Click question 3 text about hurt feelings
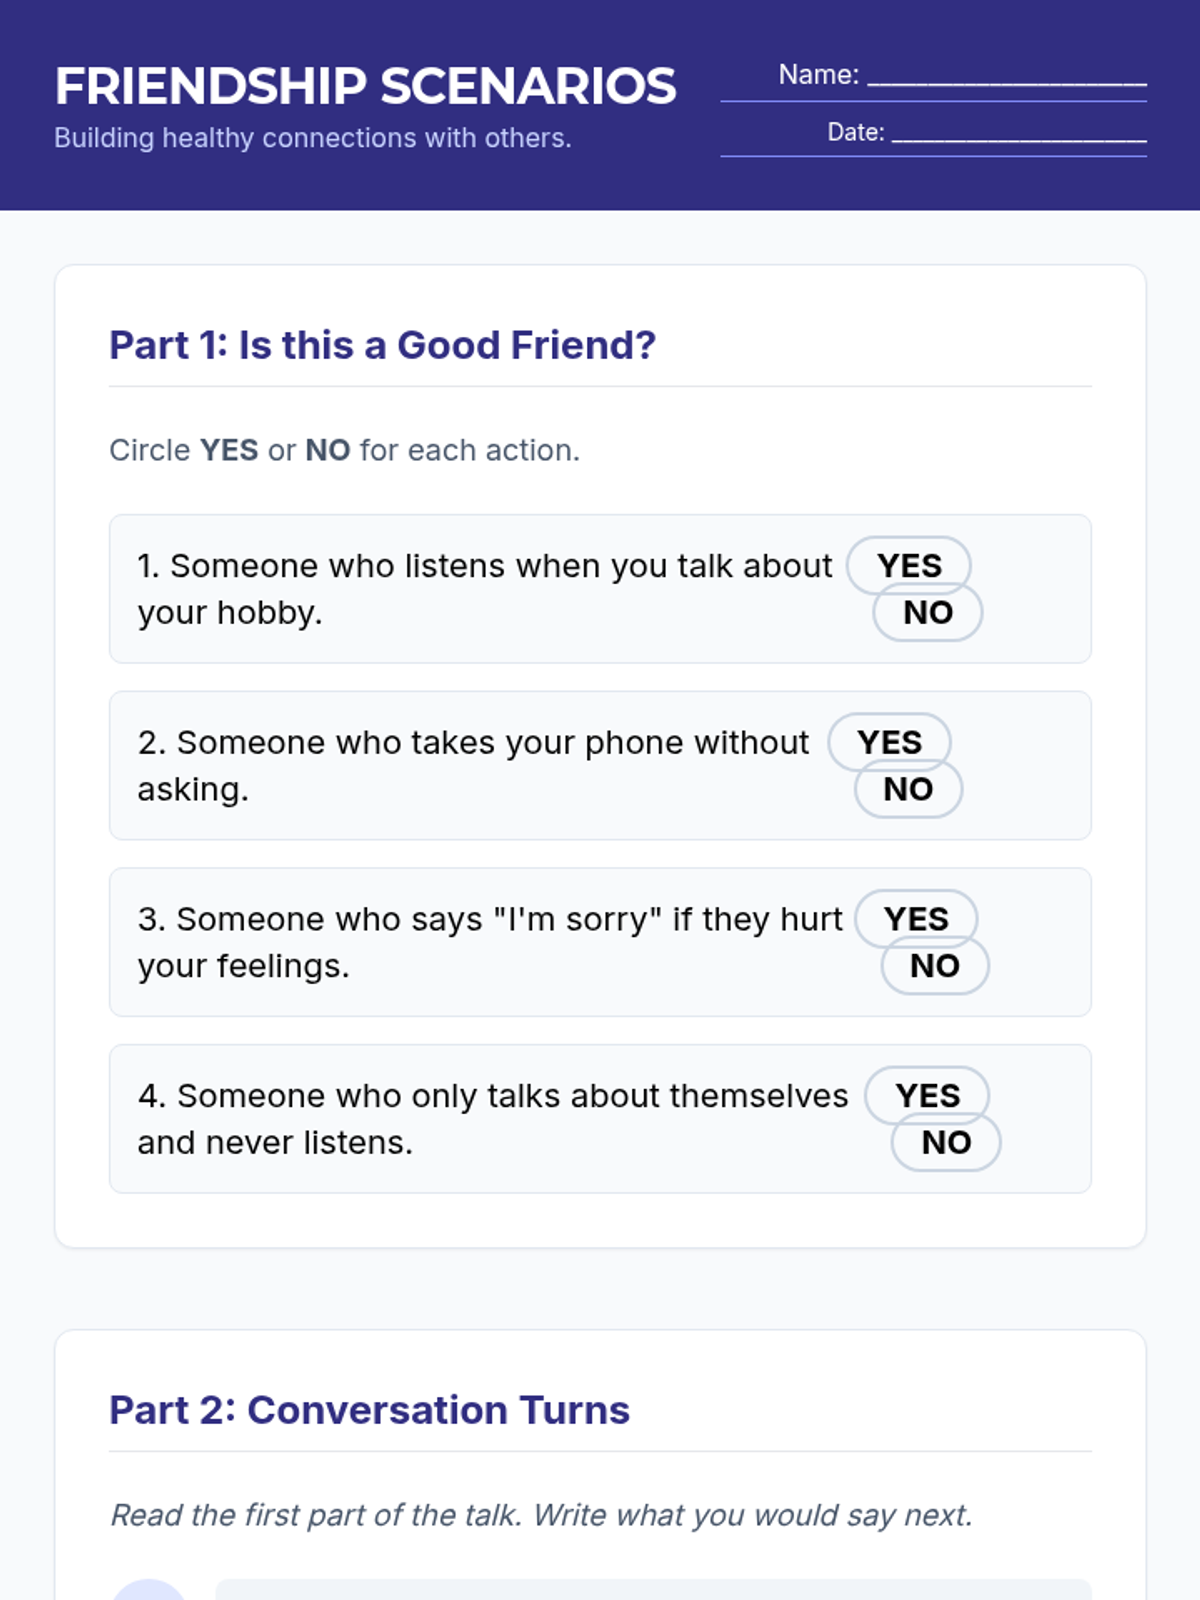 (490, 942)
